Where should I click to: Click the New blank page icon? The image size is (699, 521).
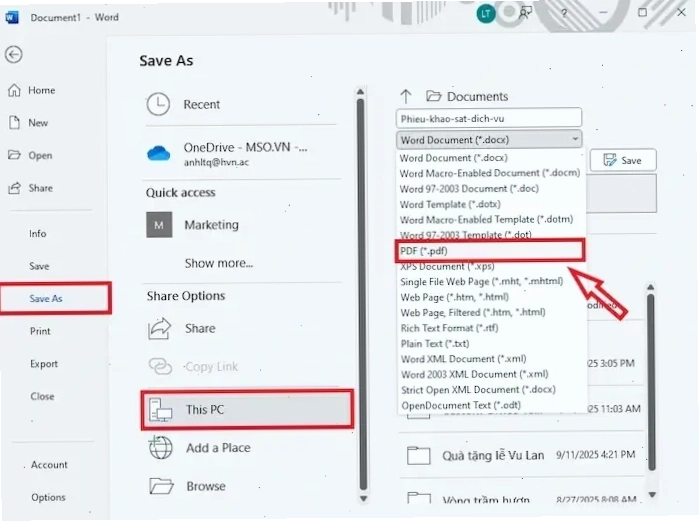tap(14, 123)
